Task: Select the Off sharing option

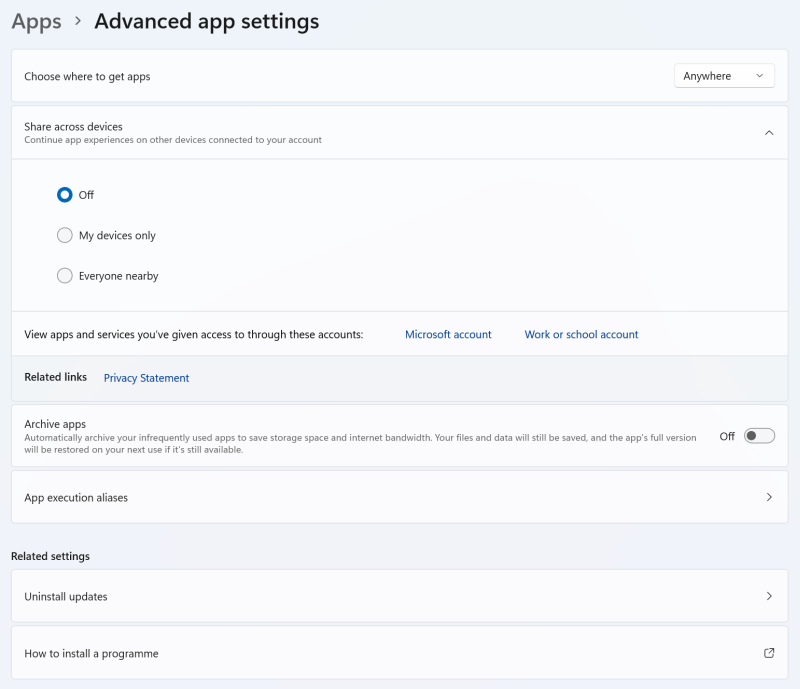Action: coord(64,194)
